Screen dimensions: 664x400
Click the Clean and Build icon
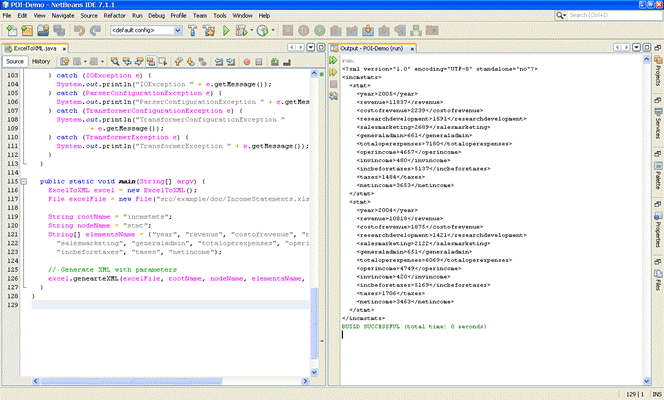(x=209, y=30)
